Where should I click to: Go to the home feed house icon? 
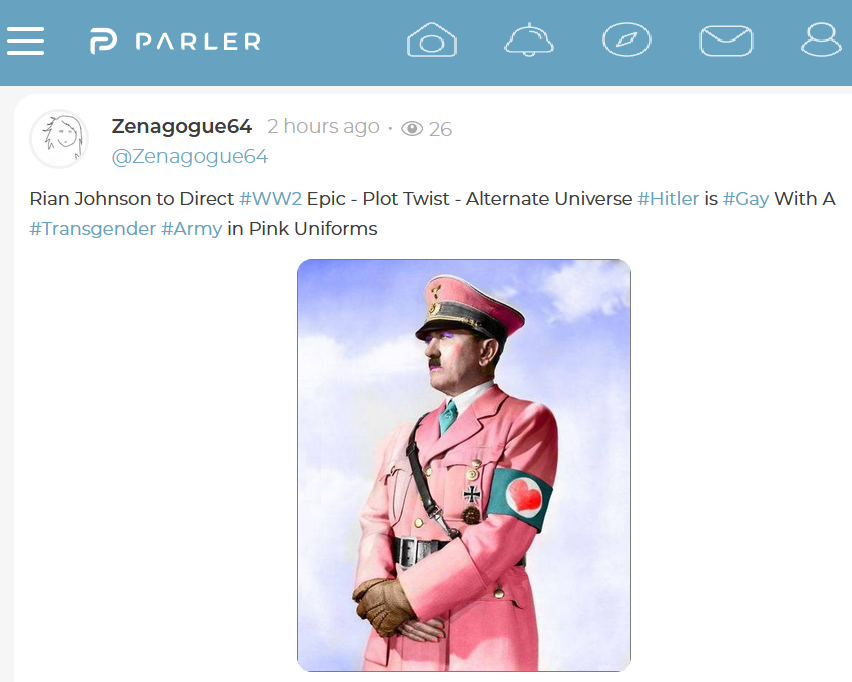(x=432, y=39)
